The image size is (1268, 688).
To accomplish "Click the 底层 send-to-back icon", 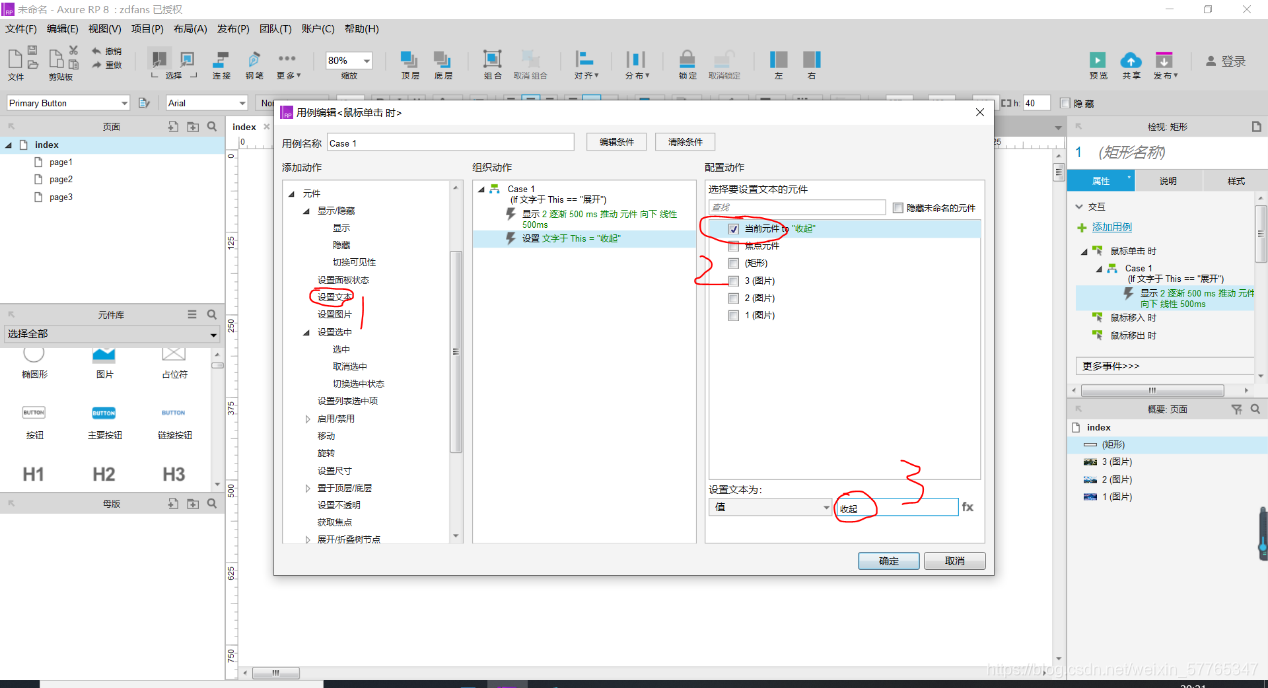I will (x=441, y=60).
